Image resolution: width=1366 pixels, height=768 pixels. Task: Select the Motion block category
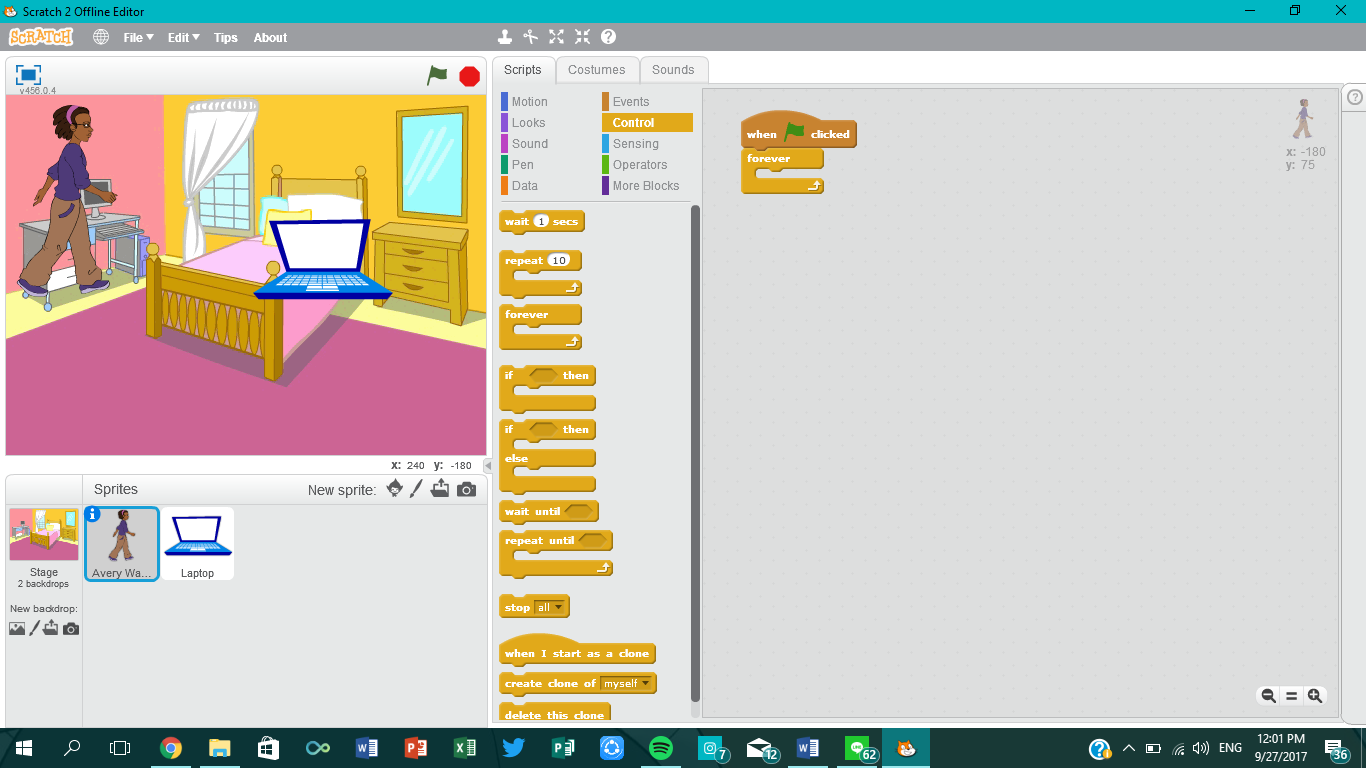coord(529,101)
